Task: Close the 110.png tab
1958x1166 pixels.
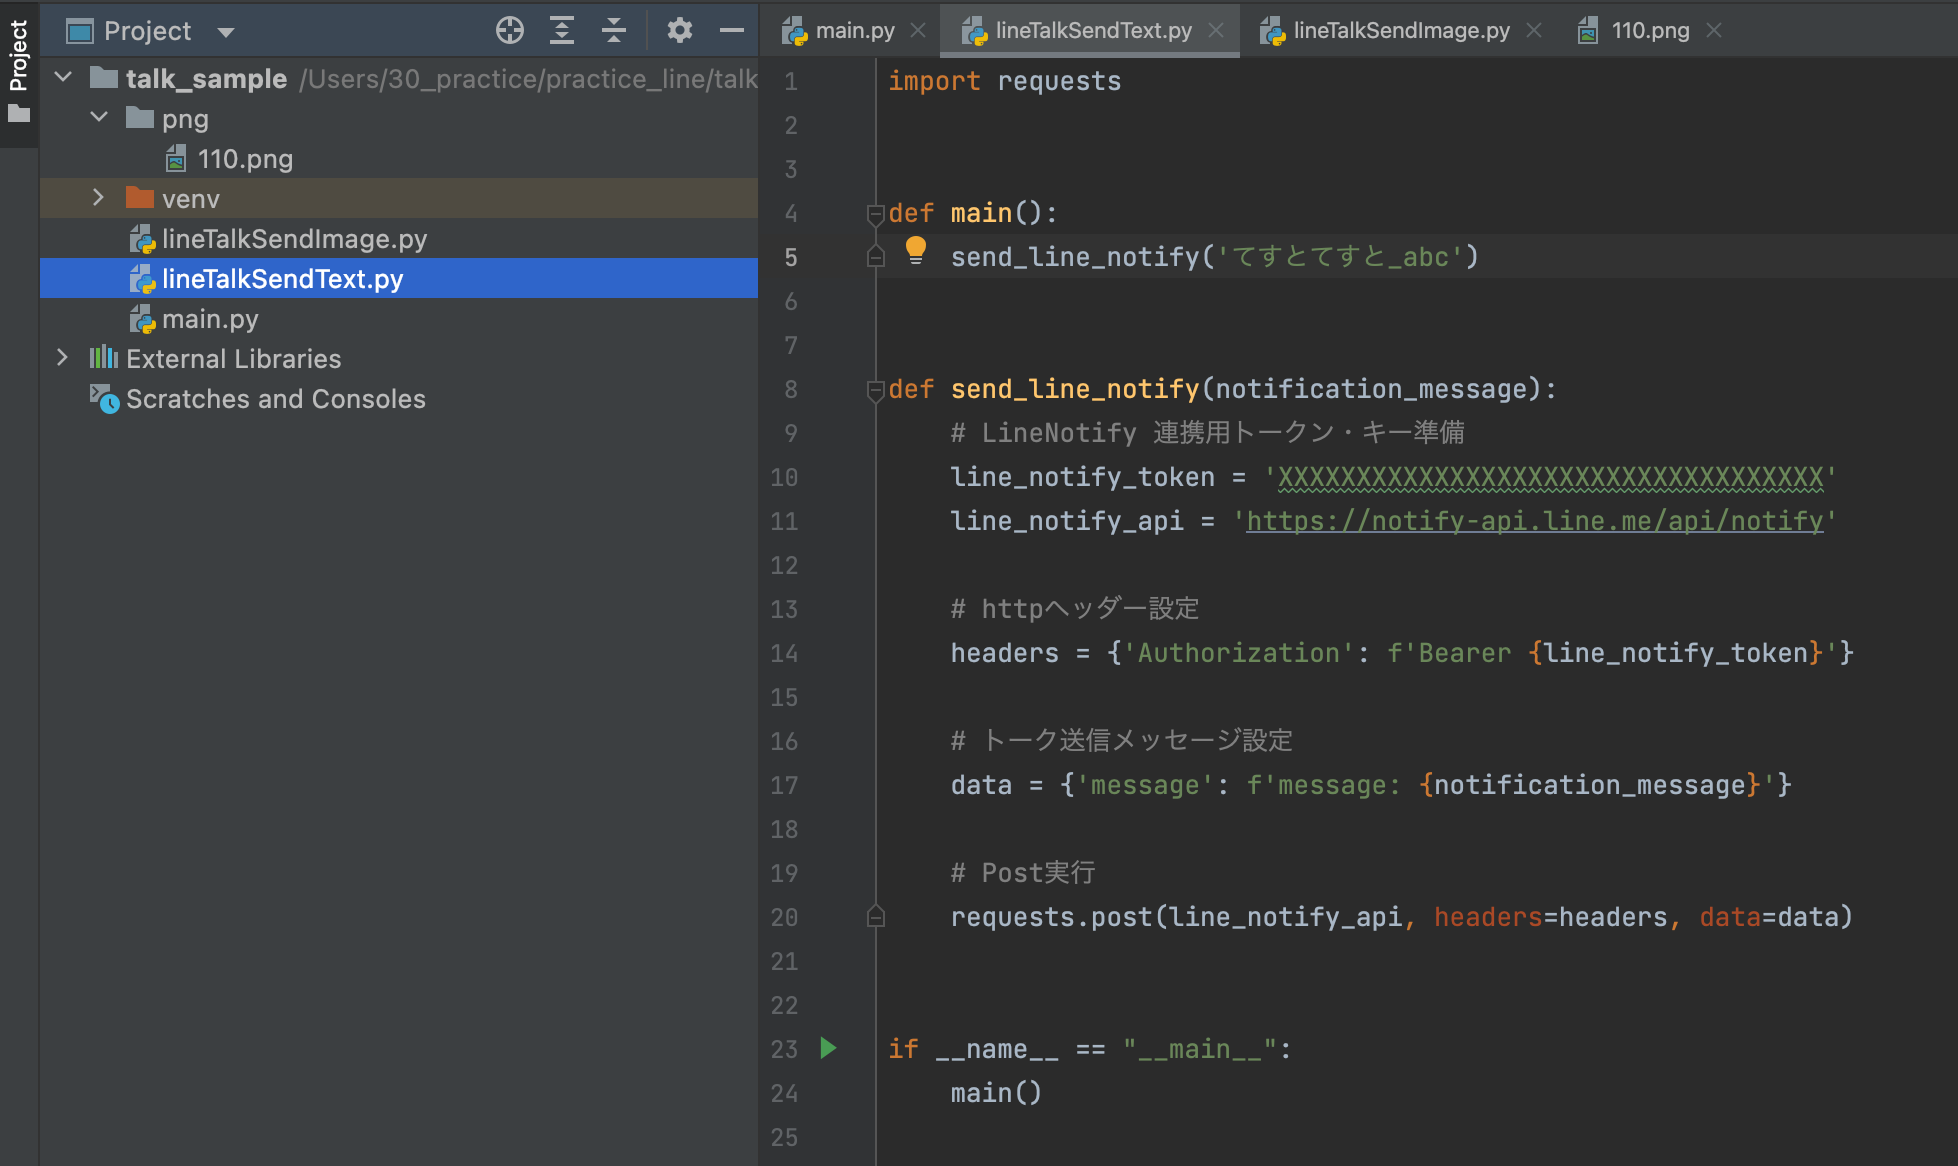Action: (1714, 31)
